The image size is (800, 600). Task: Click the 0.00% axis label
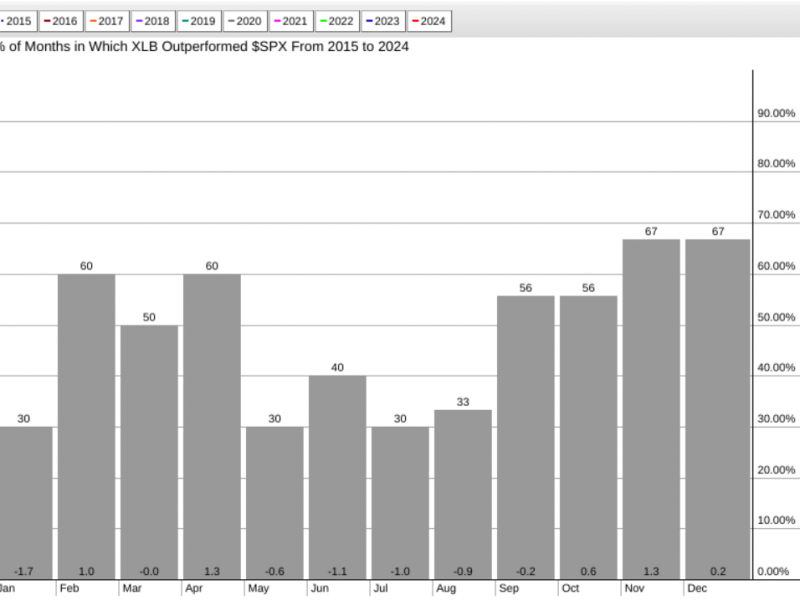point(773,571)
